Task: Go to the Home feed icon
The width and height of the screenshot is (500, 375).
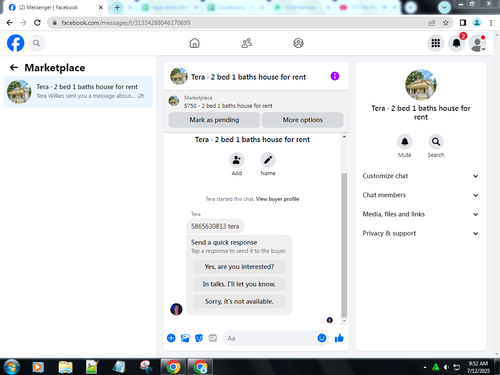Action: [x=195, y=43]
